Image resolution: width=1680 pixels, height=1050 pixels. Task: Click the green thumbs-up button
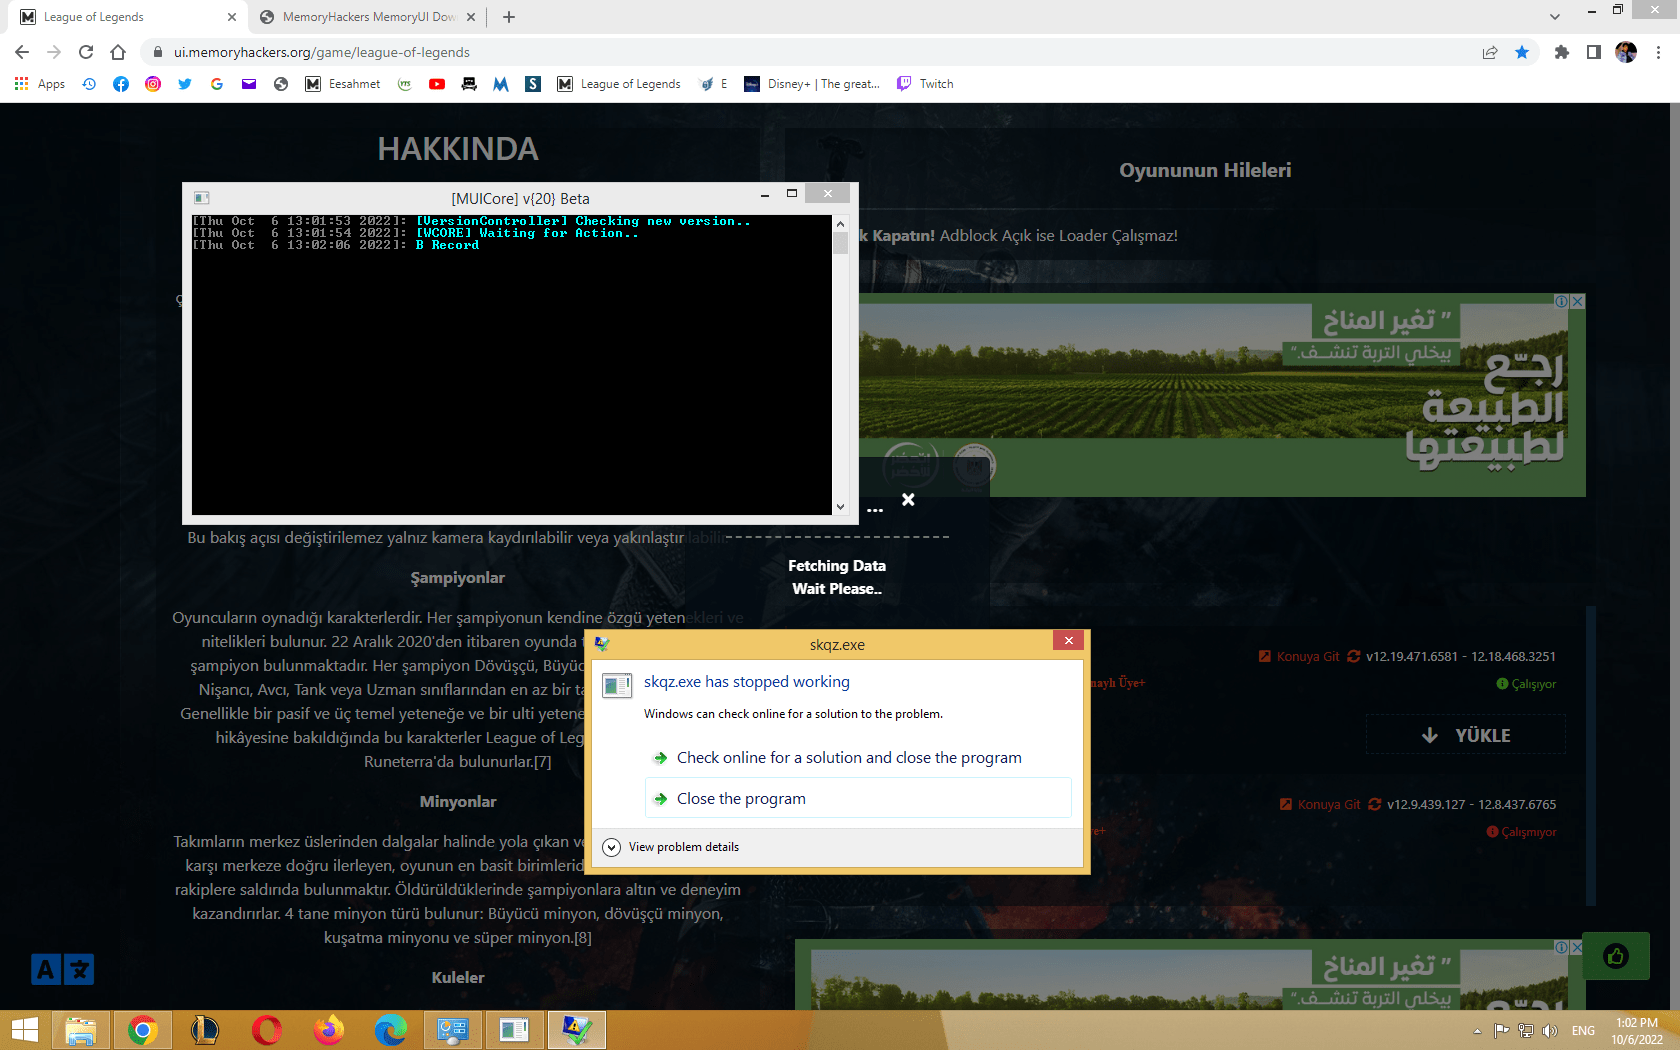point(1616,956)
